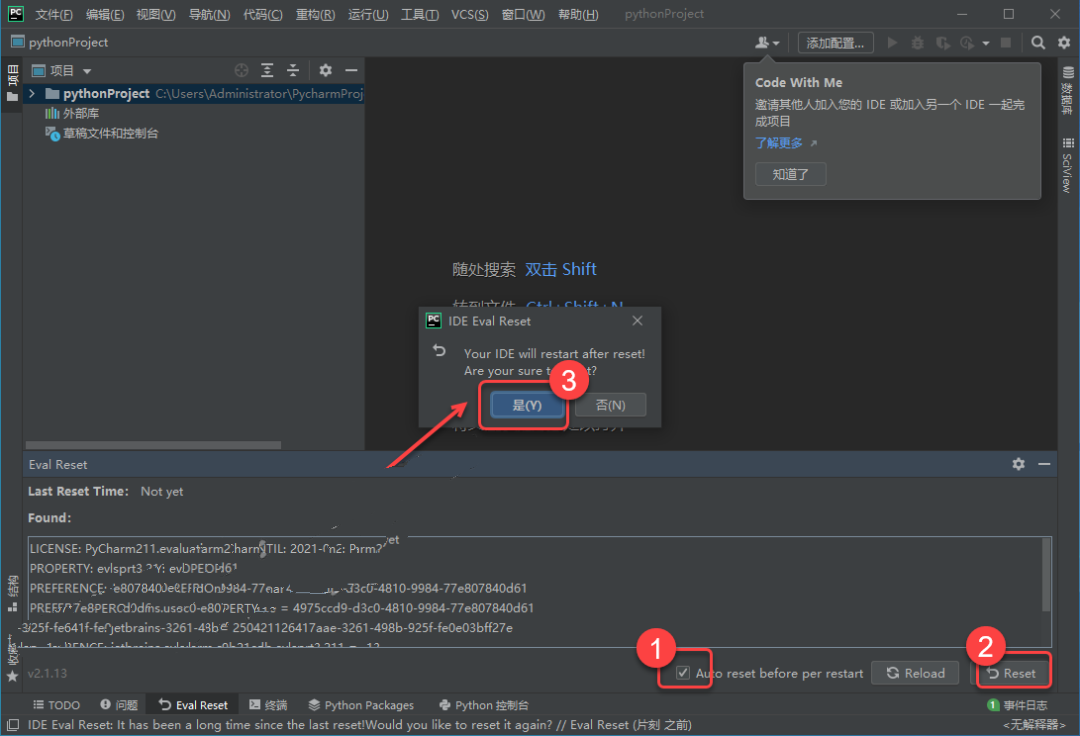This screenshot has width=1080, height=736.
Task: Click the <无解释器> interpreter selector
Action: pyautogui.click(x=1034, y=724)
